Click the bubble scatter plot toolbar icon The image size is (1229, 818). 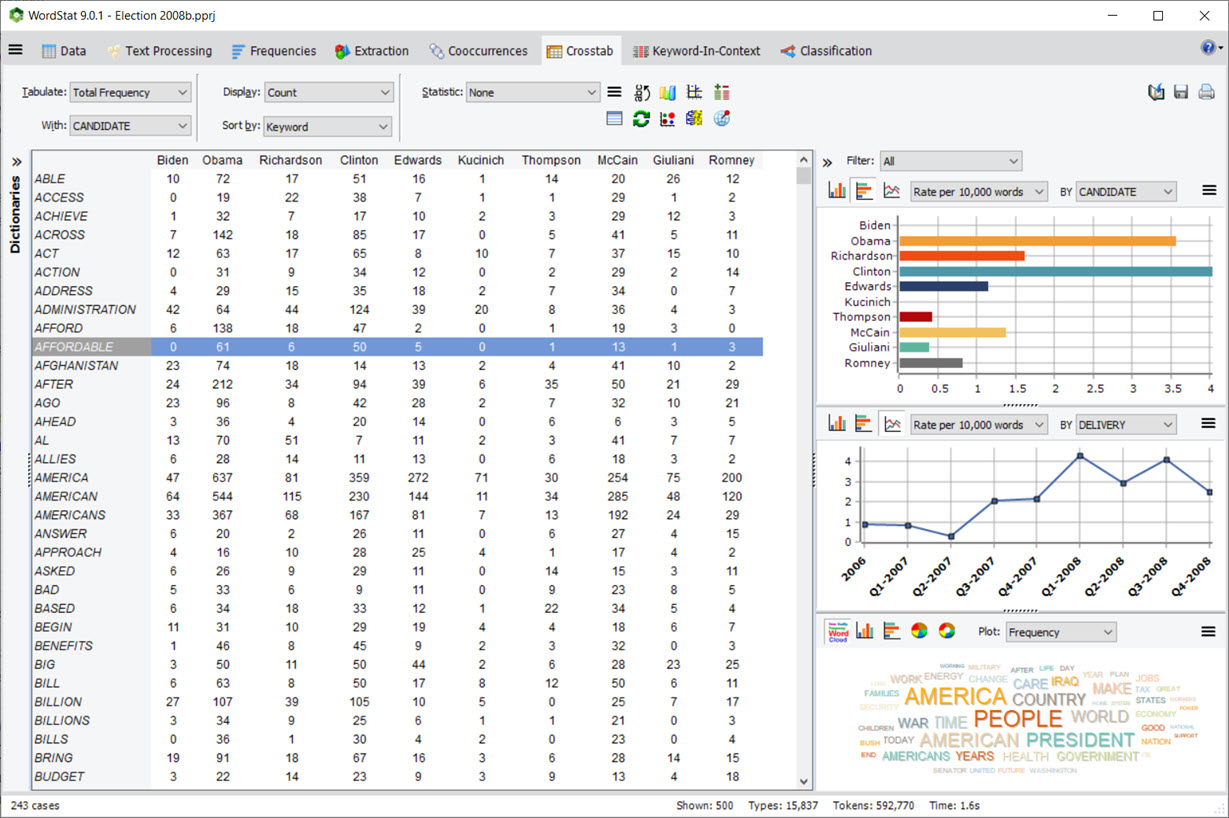click(667, 119)
